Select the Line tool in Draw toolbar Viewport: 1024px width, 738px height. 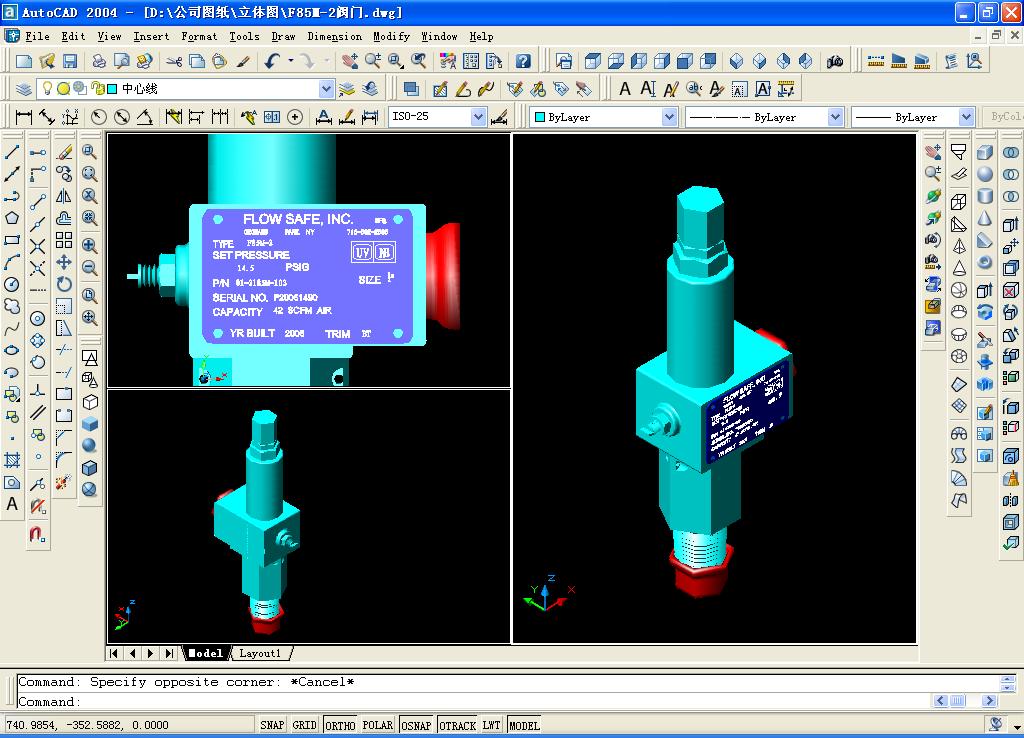click(12, 152)
